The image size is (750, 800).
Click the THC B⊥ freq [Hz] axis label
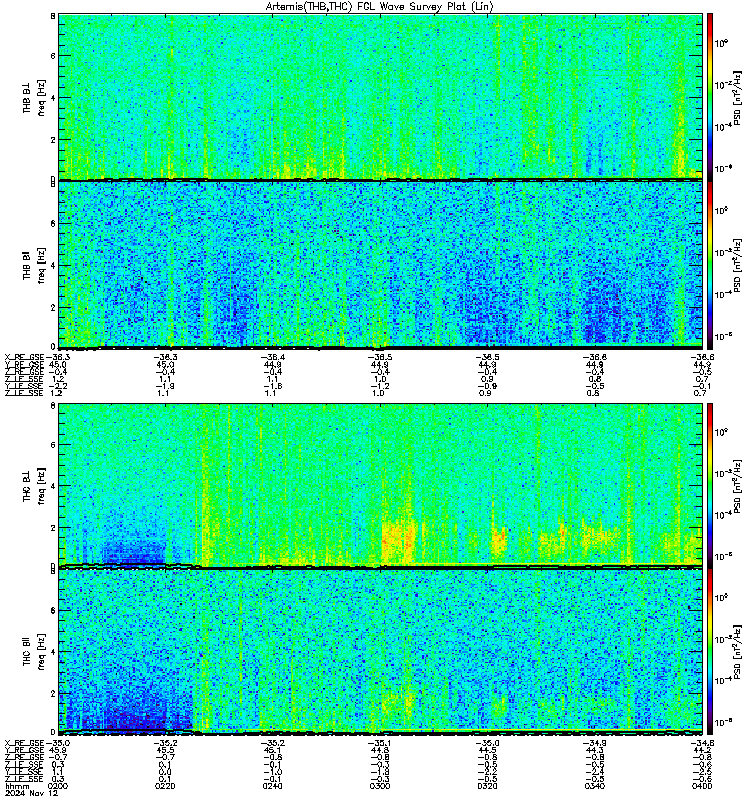coord(34,486)
